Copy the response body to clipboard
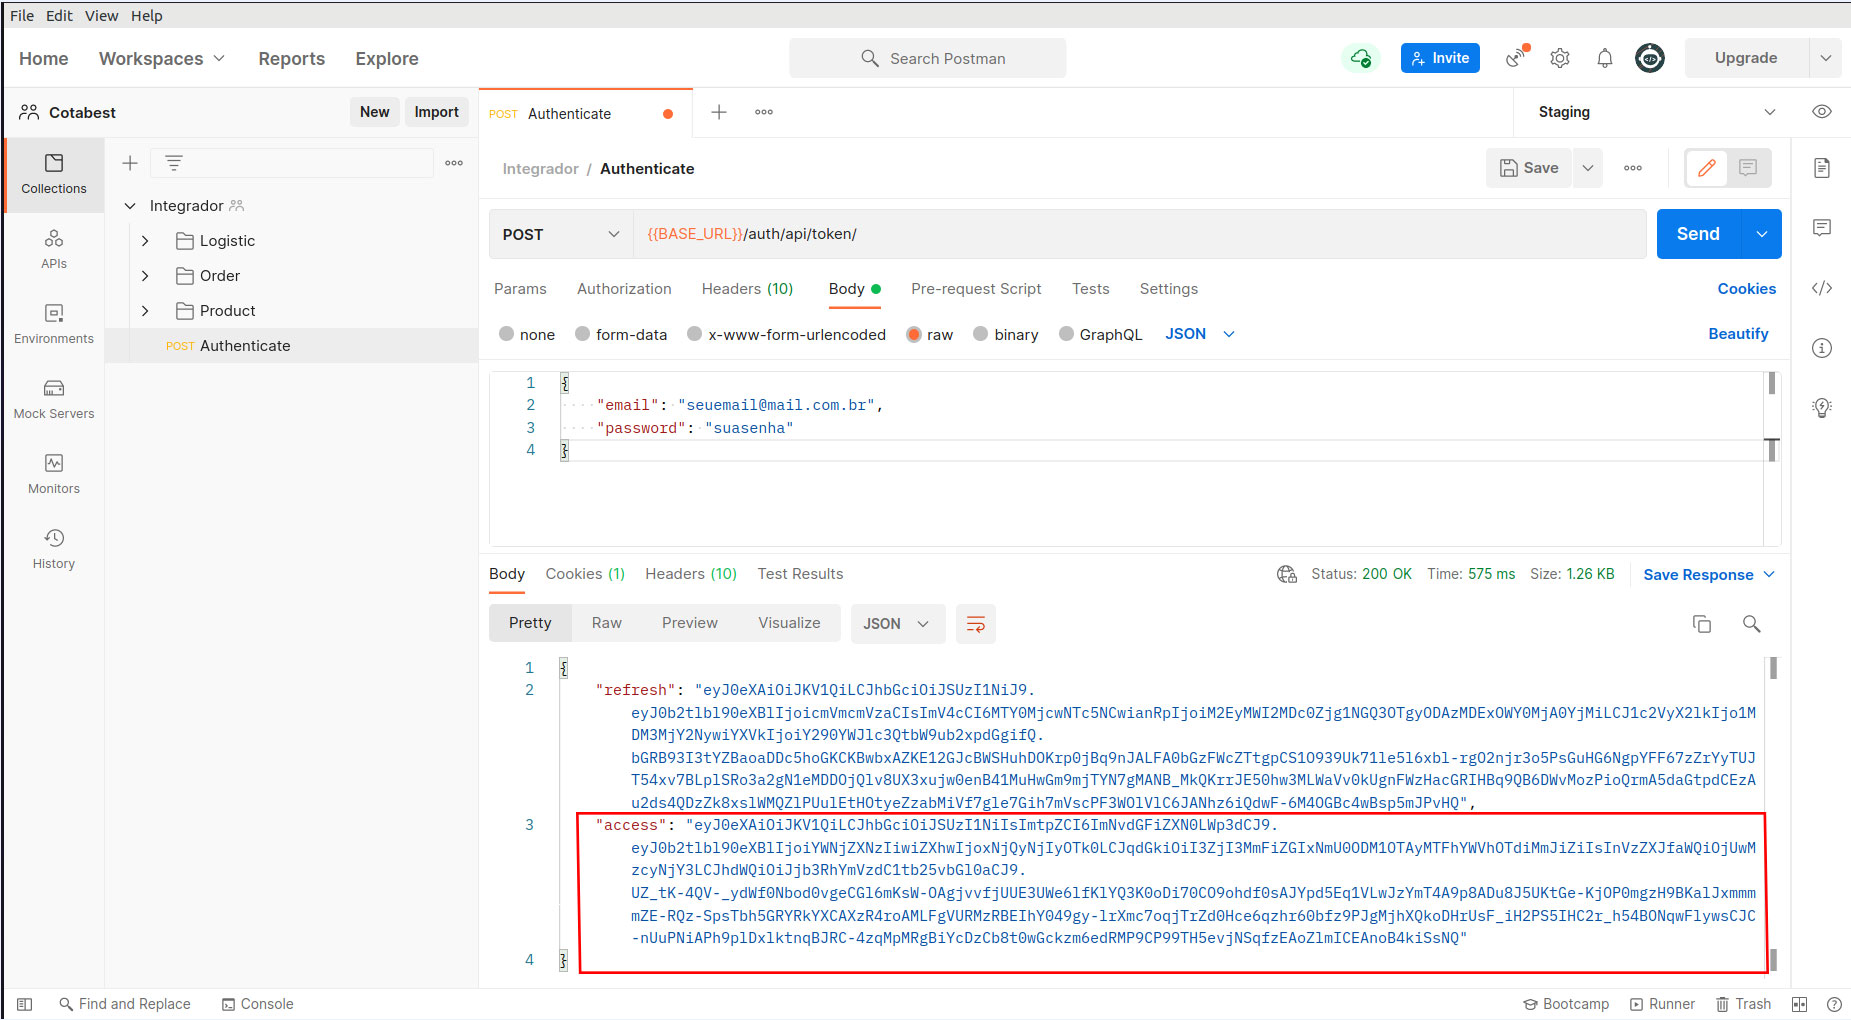1851x1020 pixels. (x=1702, y=624)
